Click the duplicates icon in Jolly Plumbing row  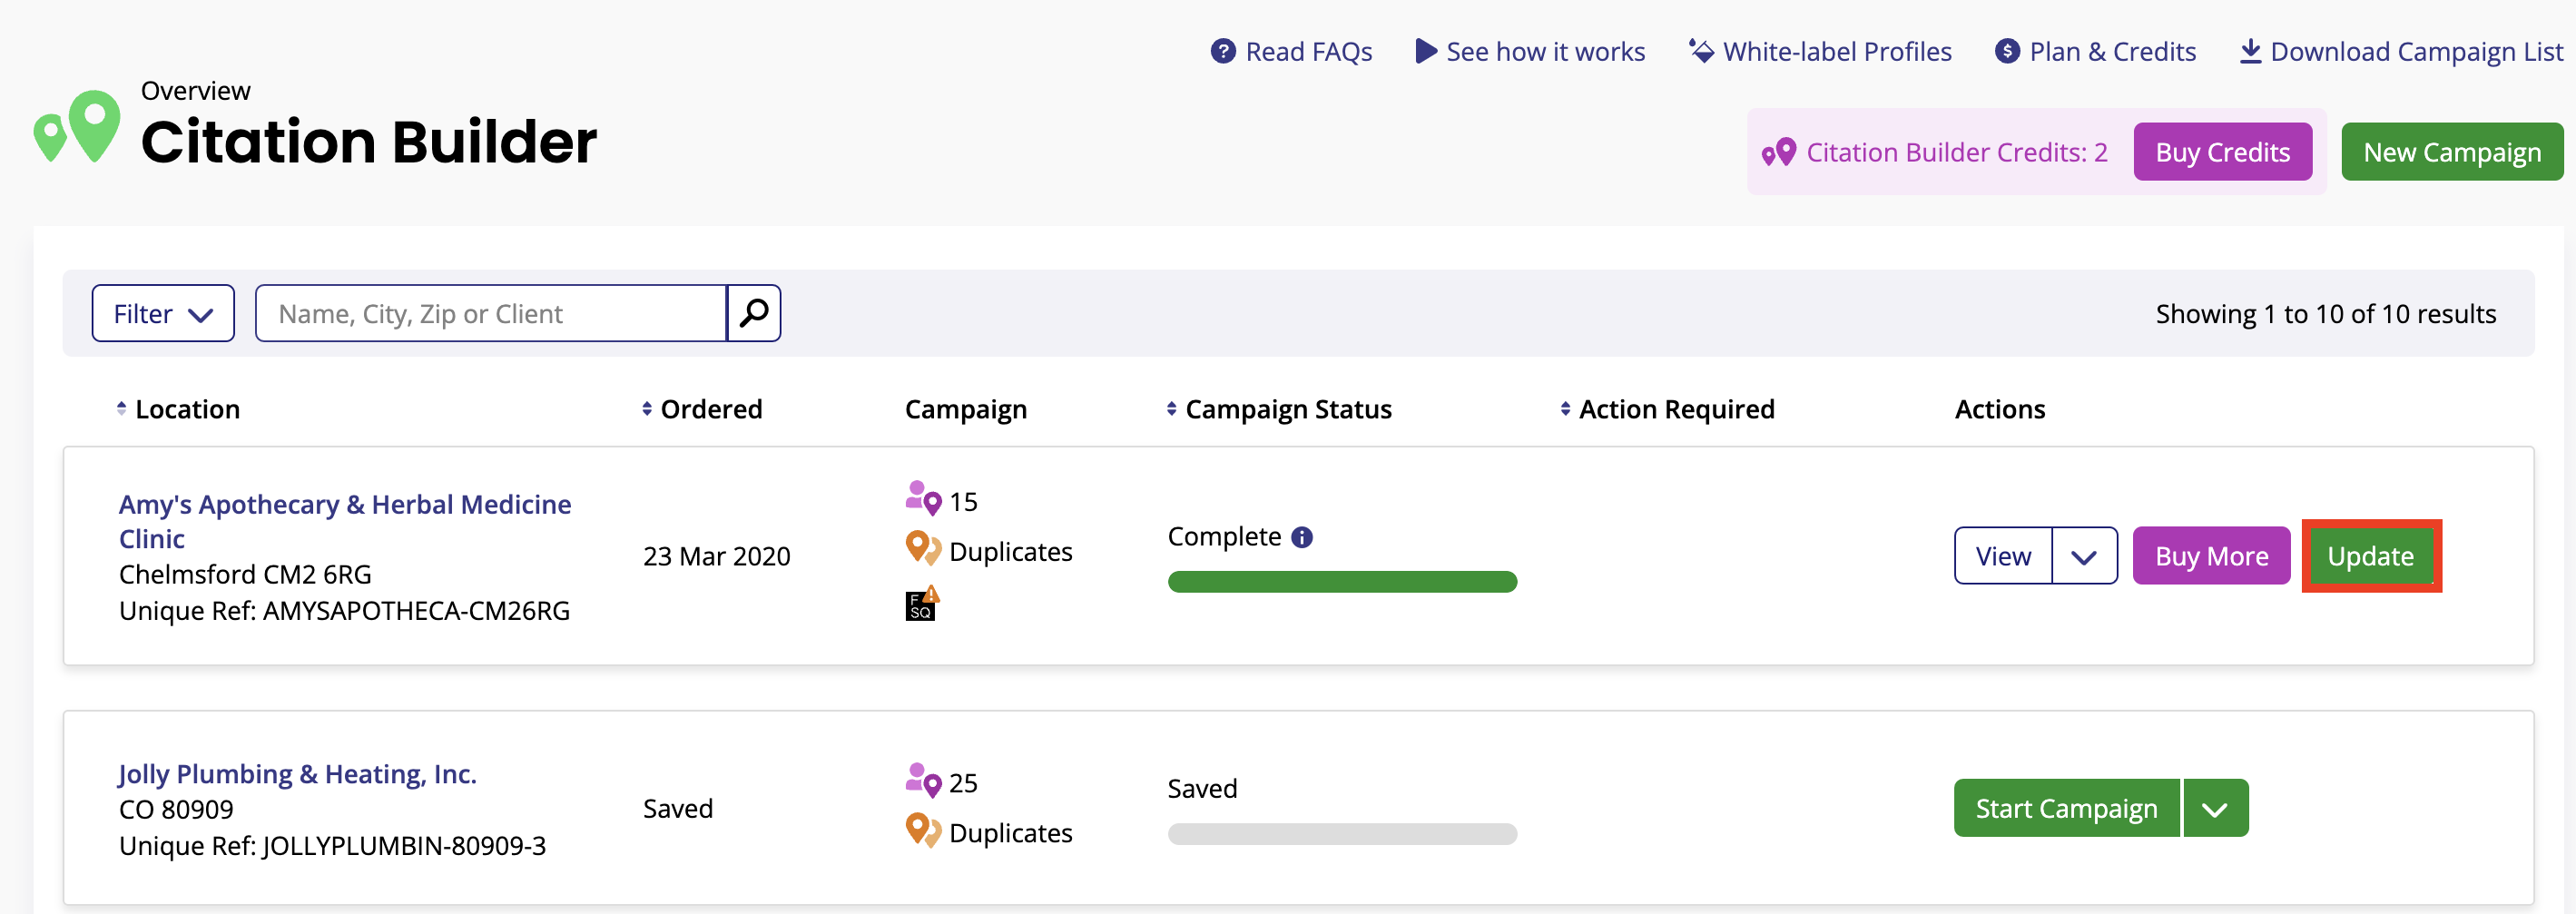tap(922, 831)
